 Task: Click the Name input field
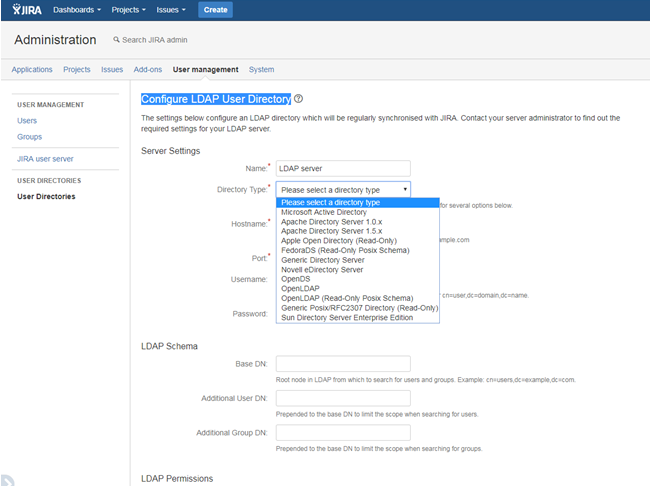[x=343, y=168]
